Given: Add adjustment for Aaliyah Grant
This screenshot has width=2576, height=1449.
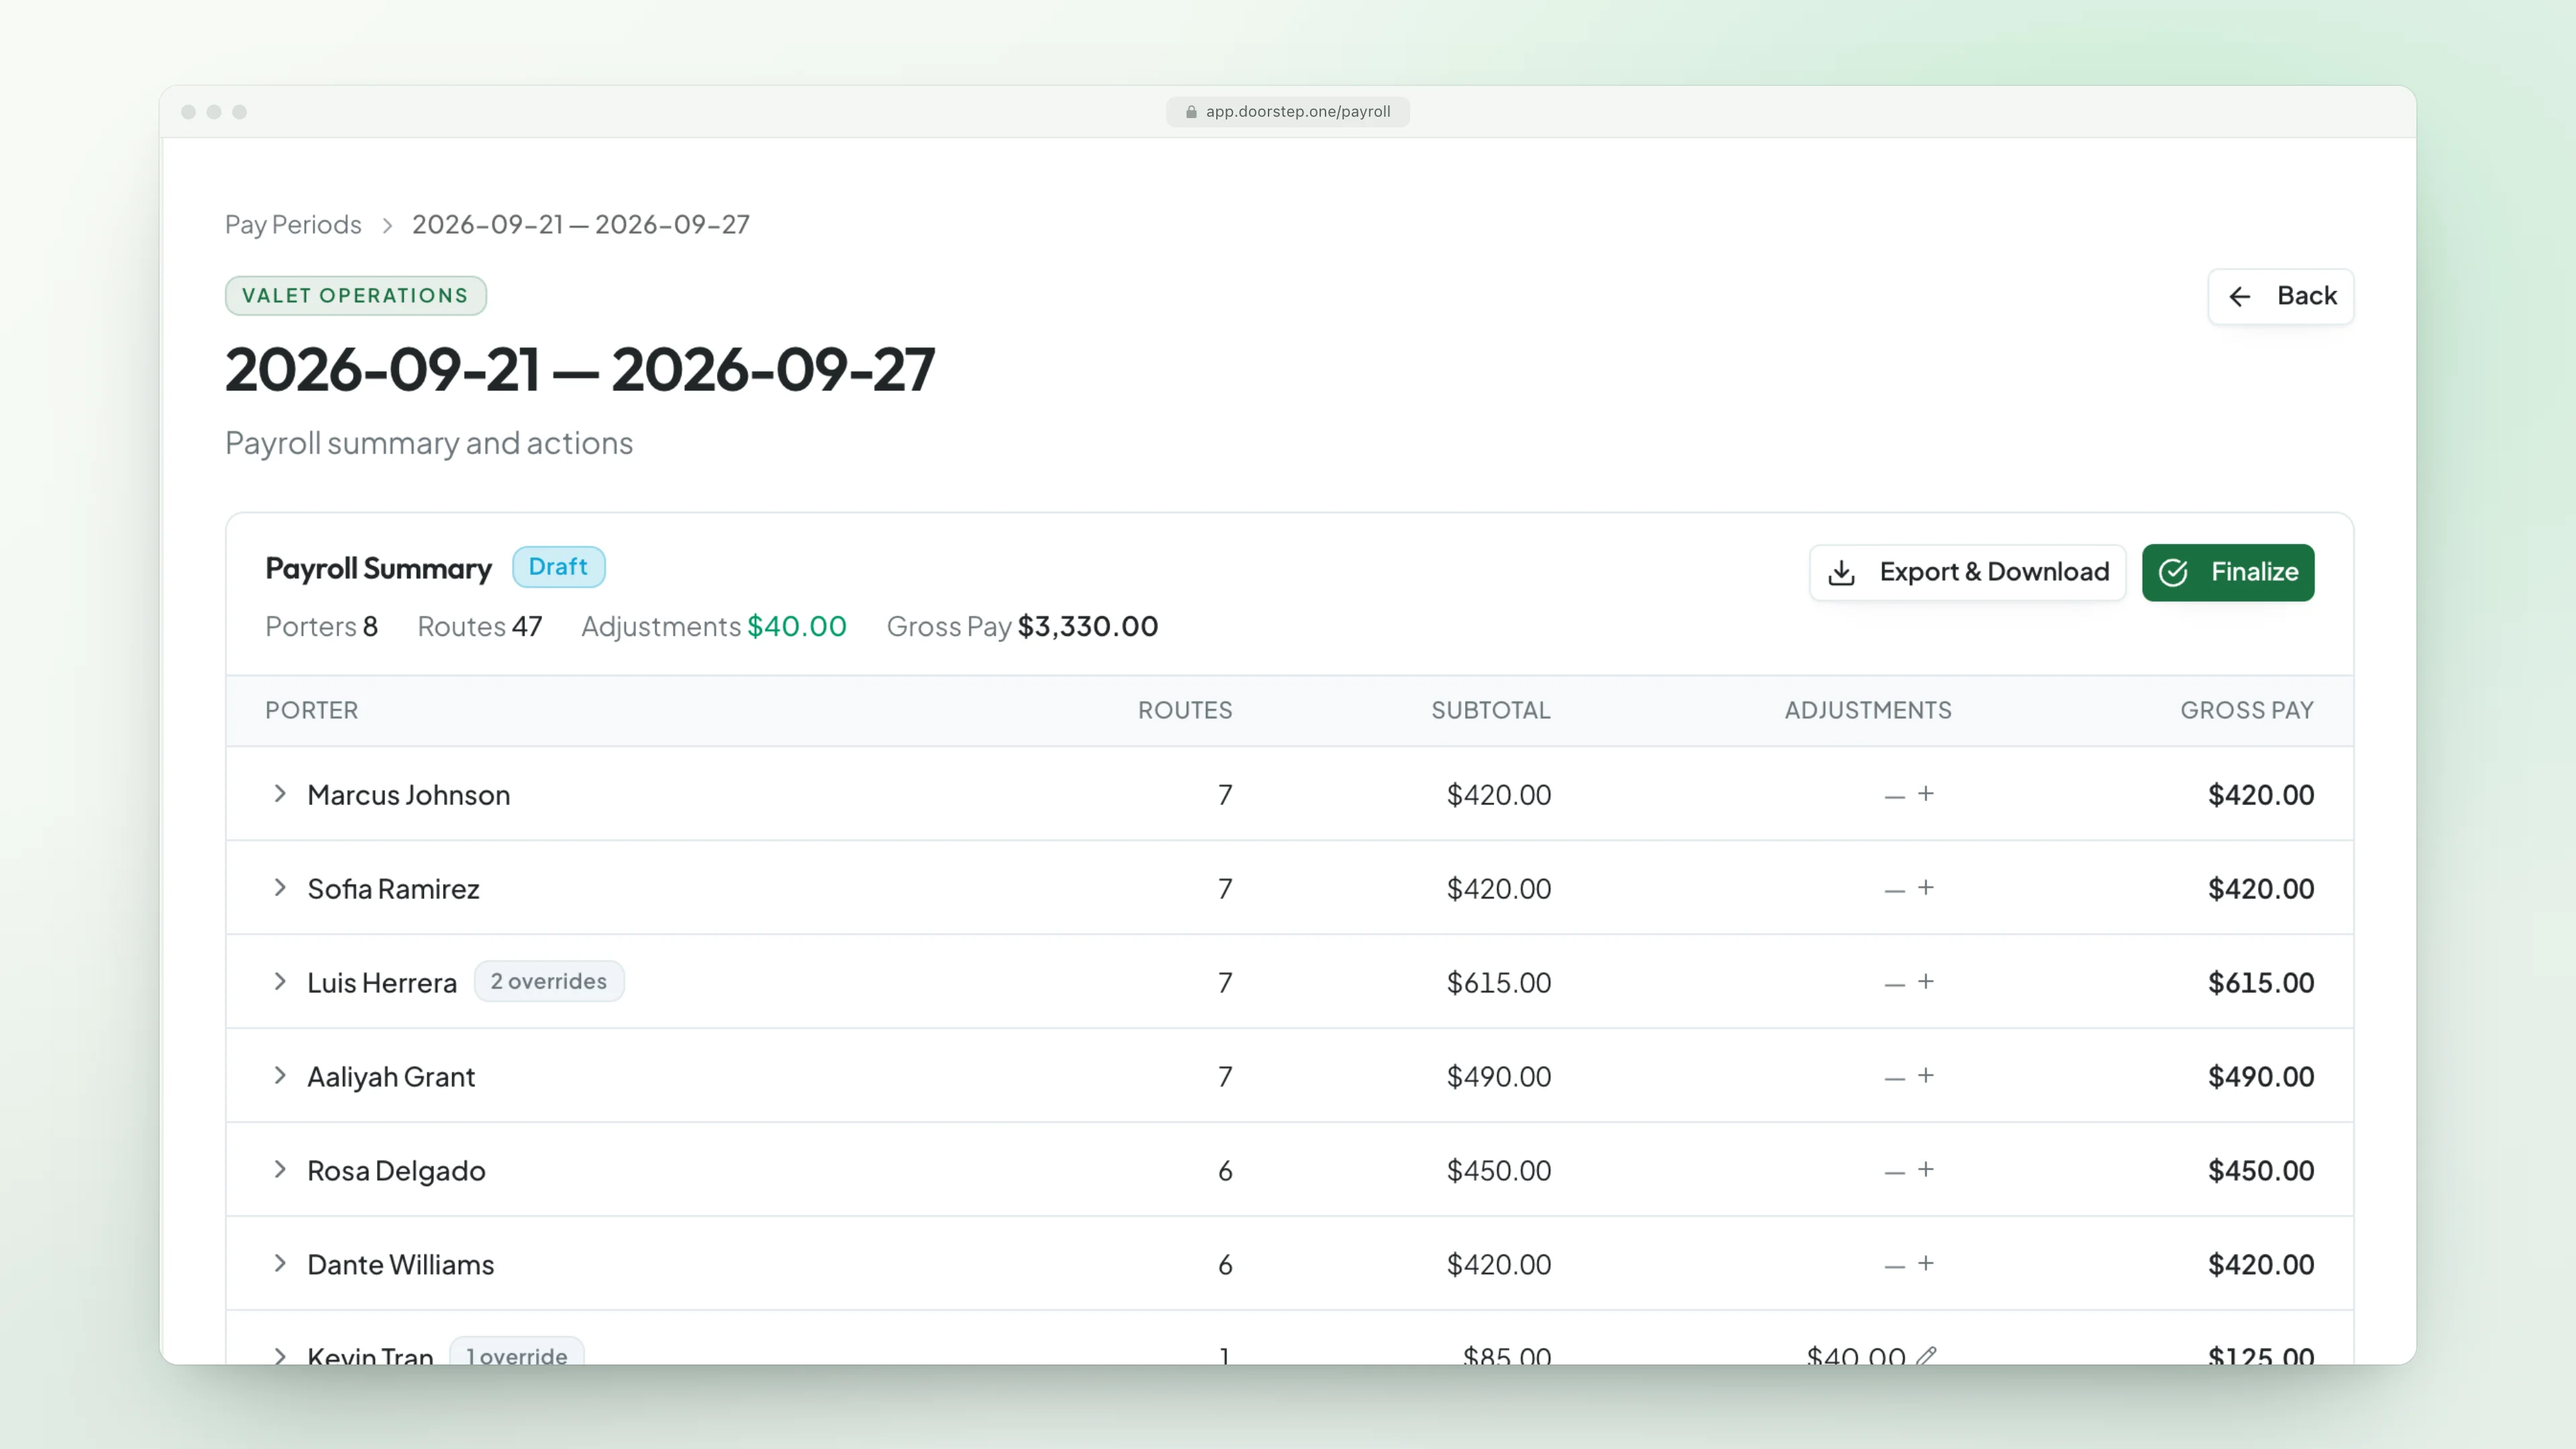Looking at the screenshot, I should tap(1925, 1076).
